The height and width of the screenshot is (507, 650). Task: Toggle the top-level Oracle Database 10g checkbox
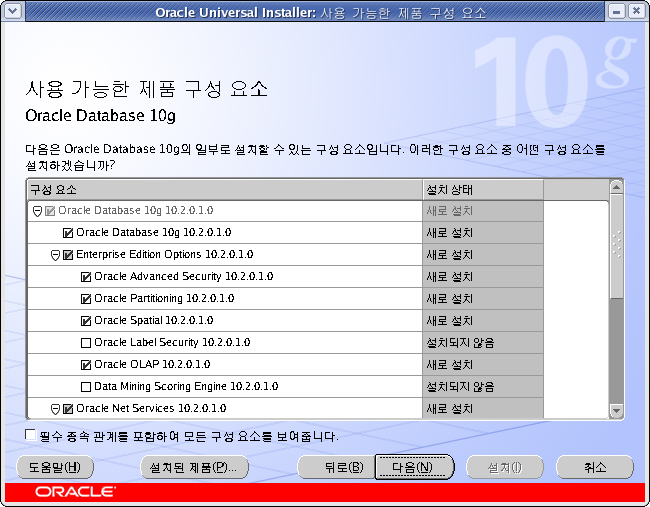pyautogui.click(x=50, y=211)
